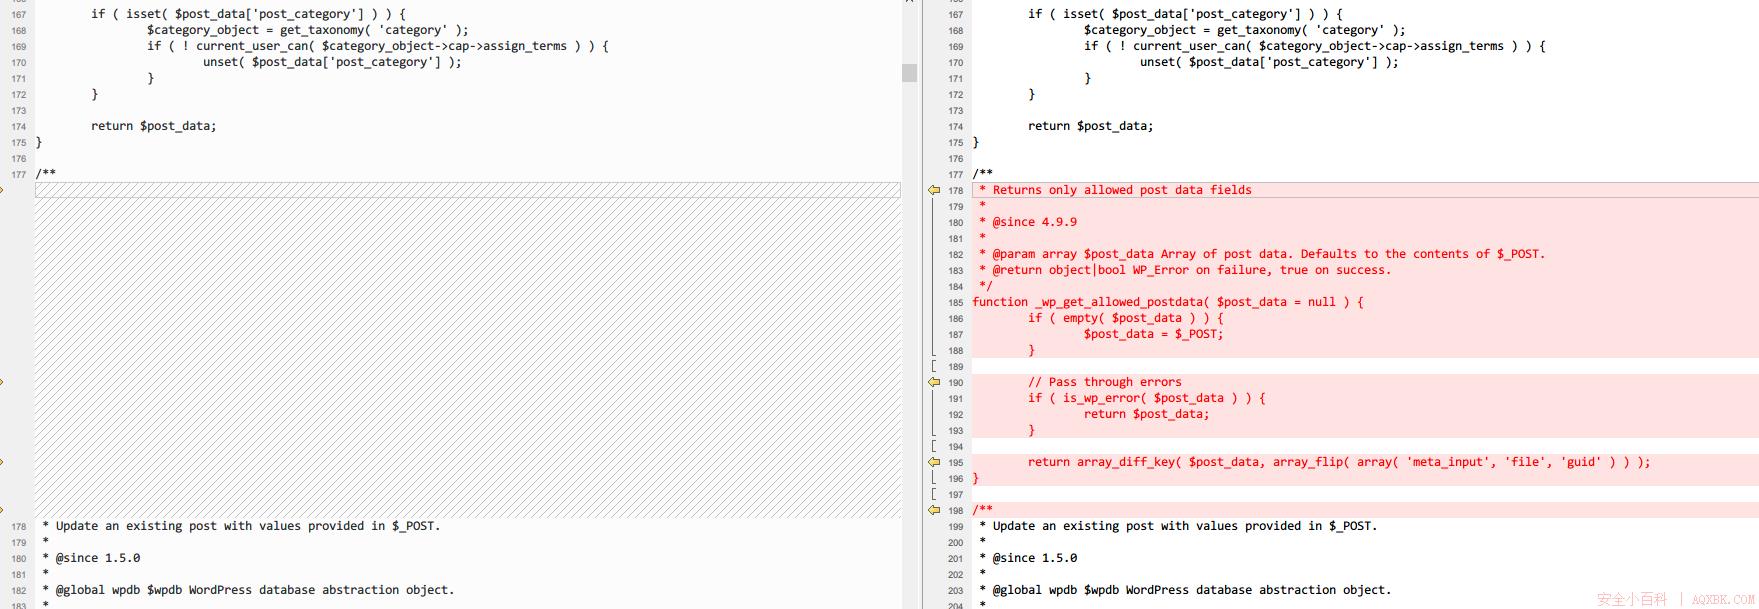Click 'return $post_data;' on left pane line 174
Image resolution: width=1759 pixels, height=609 pixels.
154,126
